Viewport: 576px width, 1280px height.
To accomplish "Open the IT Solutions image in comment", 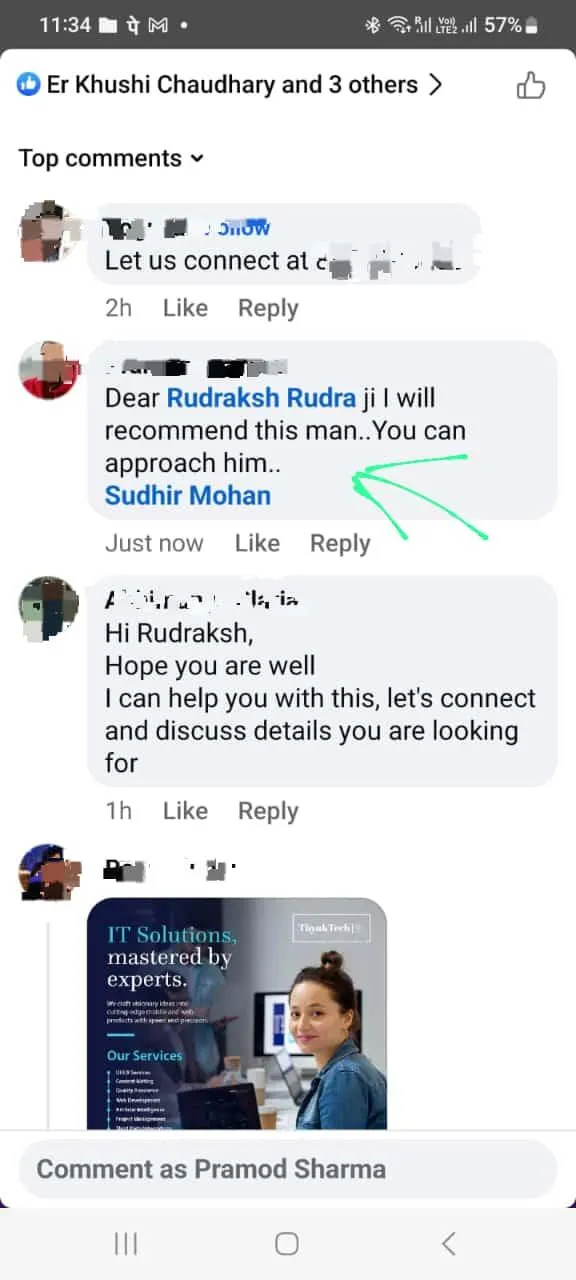I will click(237, 1013).
